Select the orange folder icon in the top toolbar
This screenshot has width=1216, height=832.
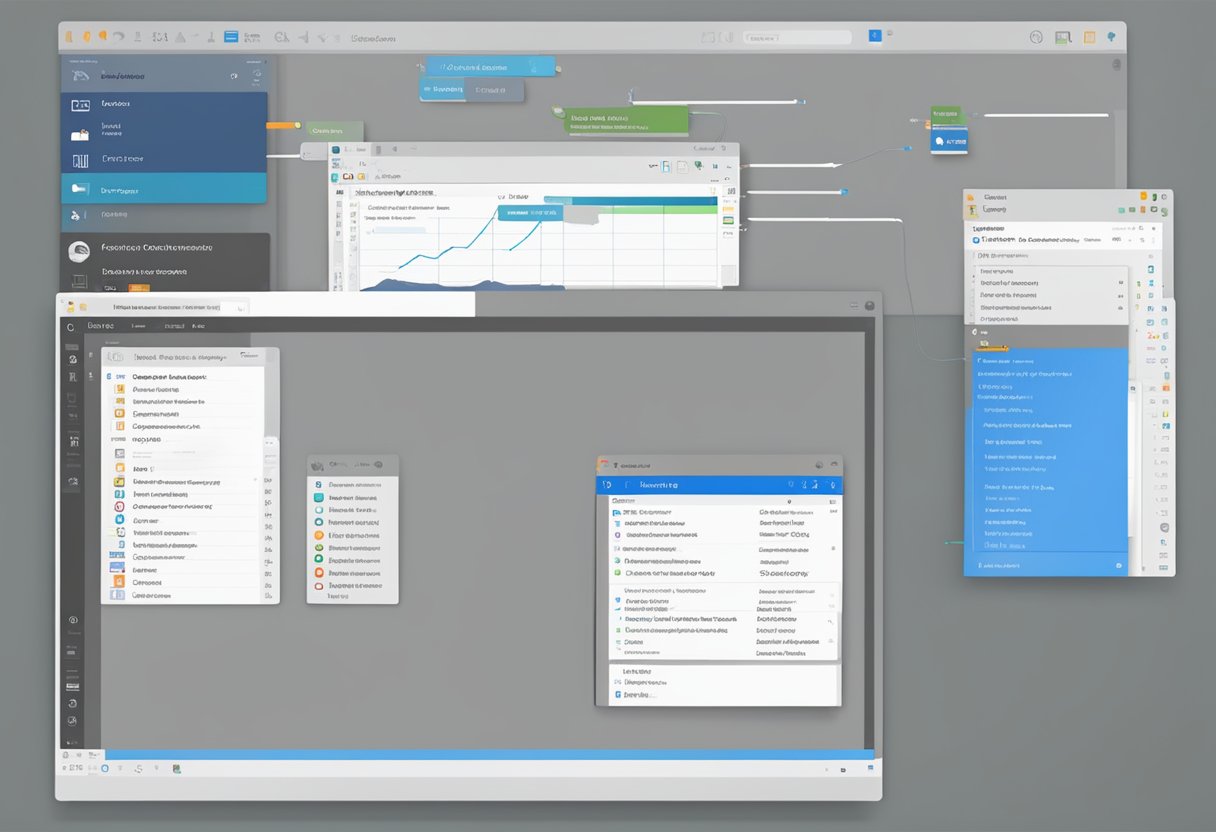pos(87,36)
